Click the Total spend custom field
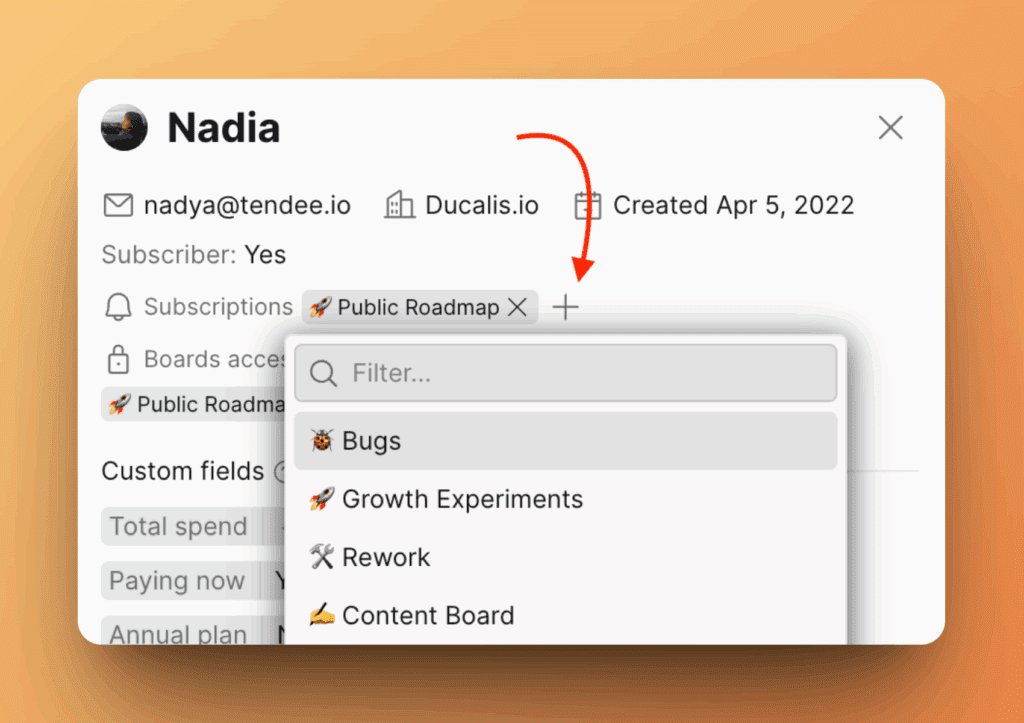The width and height of the screenshot is (1024, 723). (178, 526)
